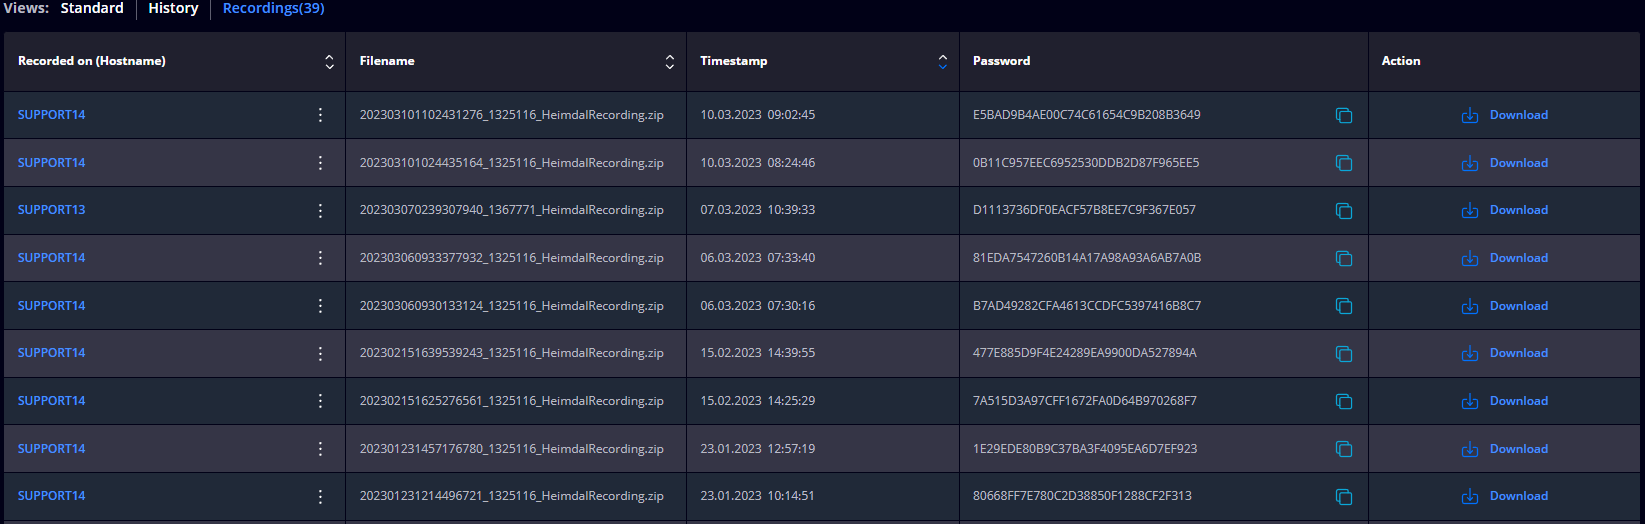Click the Password column header
The image size is (1645, 524).
pos(1002,61)
